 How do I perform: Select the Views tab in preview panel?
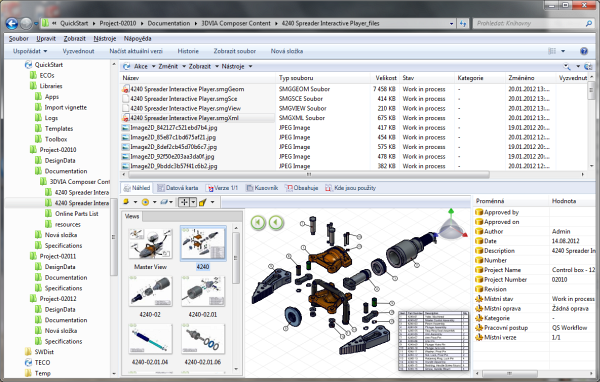(132, 216)
